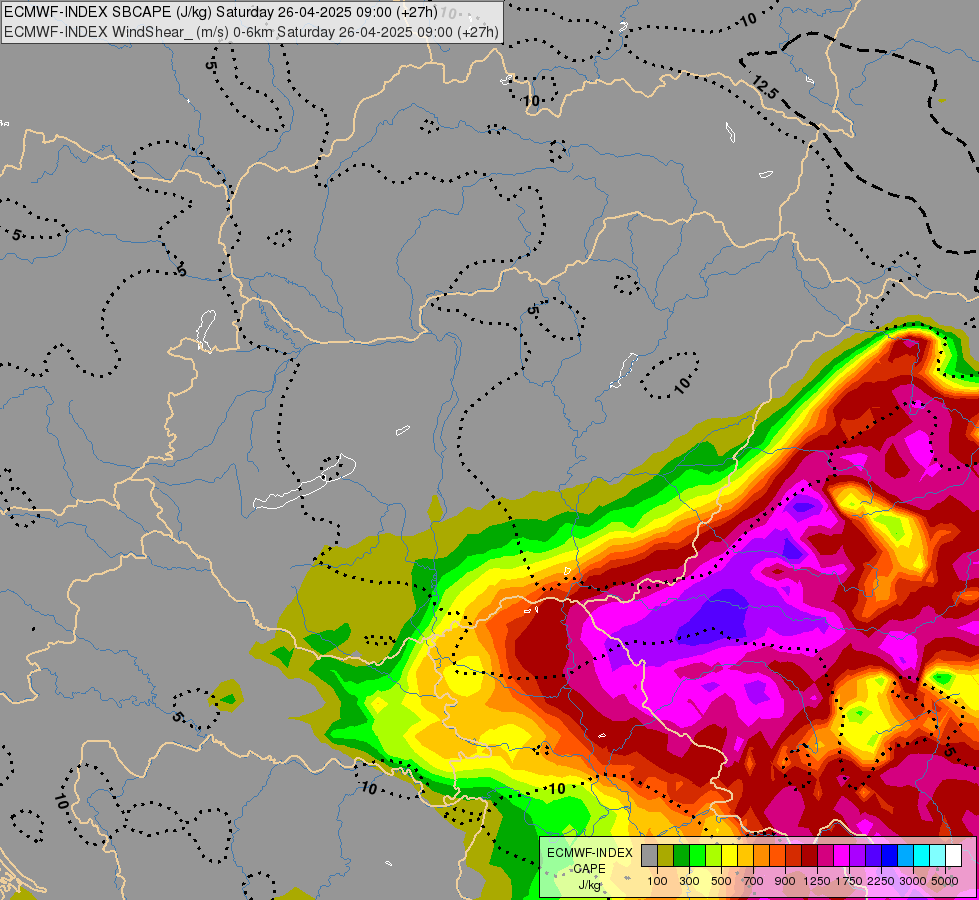Select the bright magenta legend swatch
Viewport: 979px width, 900px height.
(841, 855)
